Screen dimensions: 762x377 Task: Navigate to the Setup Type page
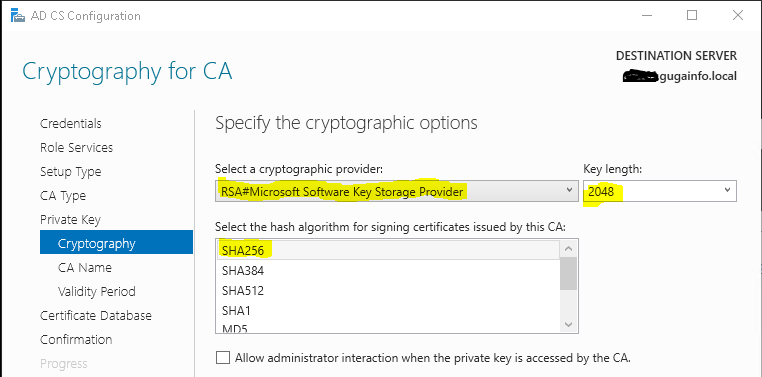tap(70, 172)
